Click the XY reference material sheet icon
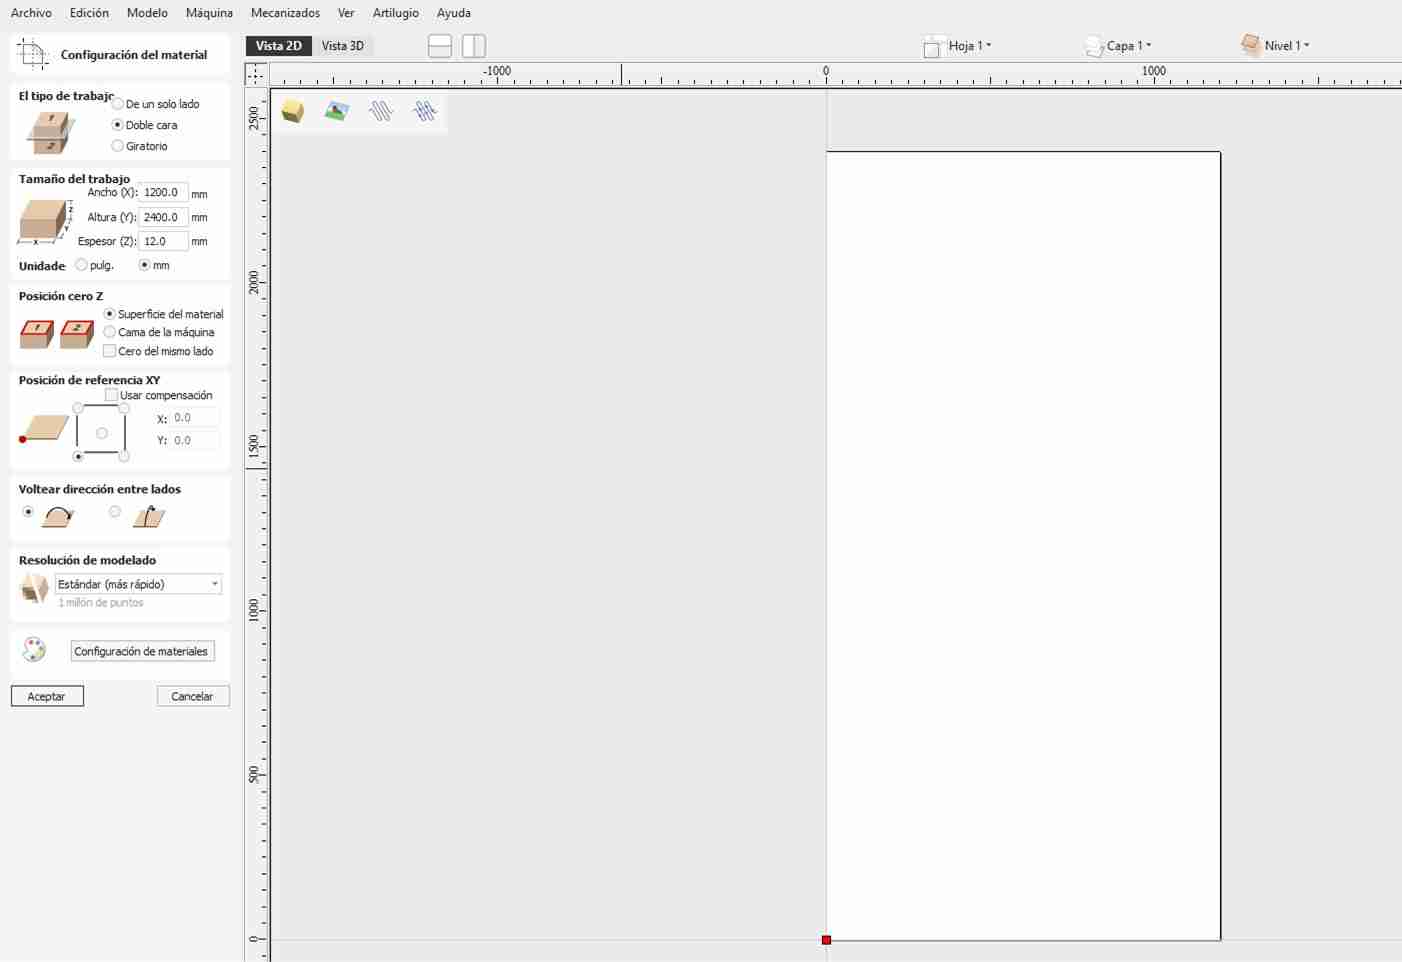Image resolution: width=1402 pixels, height=962 pixels. [44, 429]
